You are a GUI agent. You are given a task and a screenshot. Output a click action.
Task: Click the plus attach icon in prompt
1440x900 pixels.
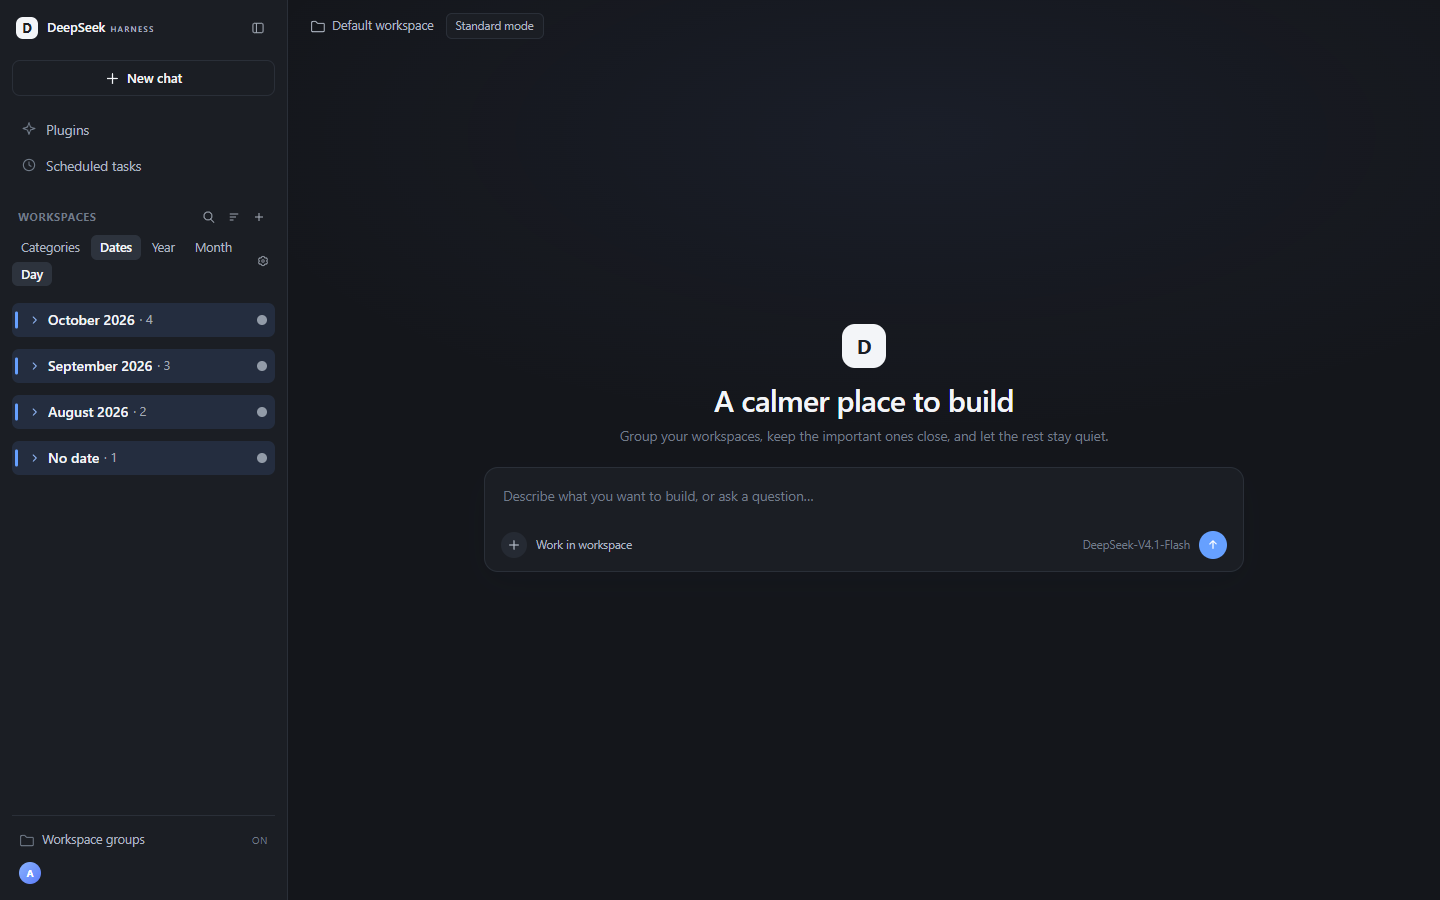[514, 545]
